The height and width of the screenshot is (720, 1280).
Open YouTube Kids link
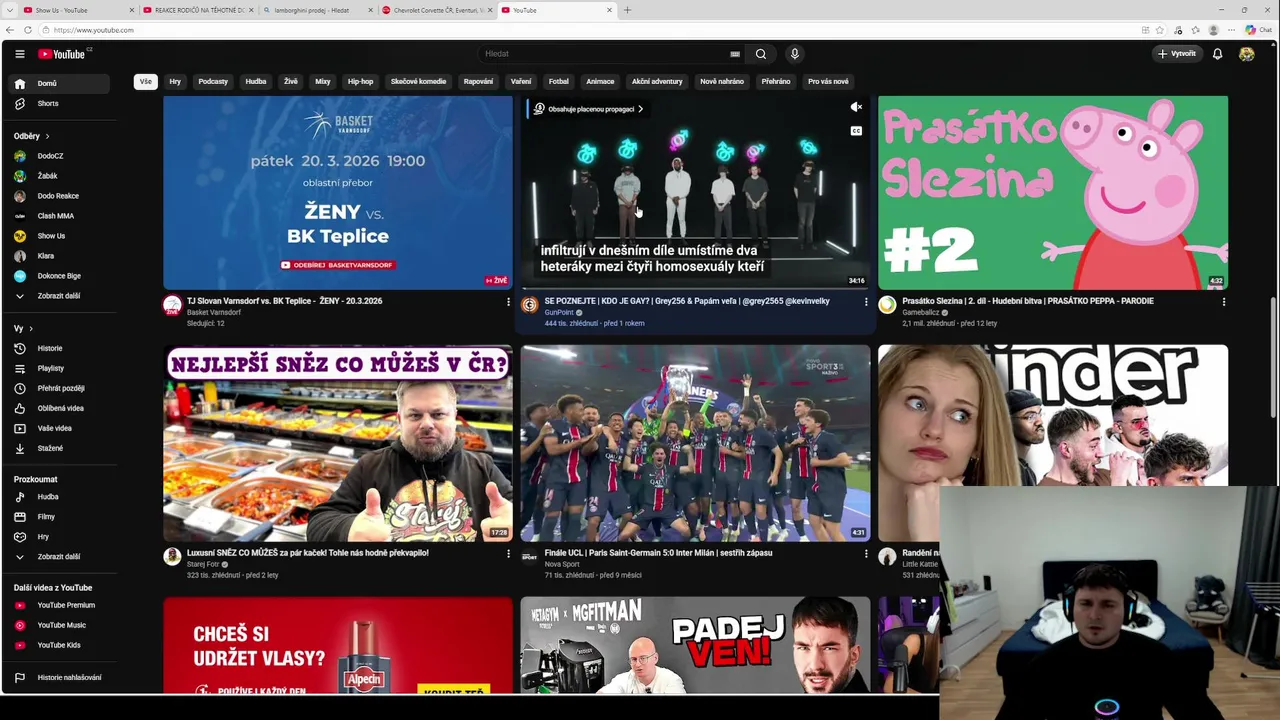pos(60,645)
